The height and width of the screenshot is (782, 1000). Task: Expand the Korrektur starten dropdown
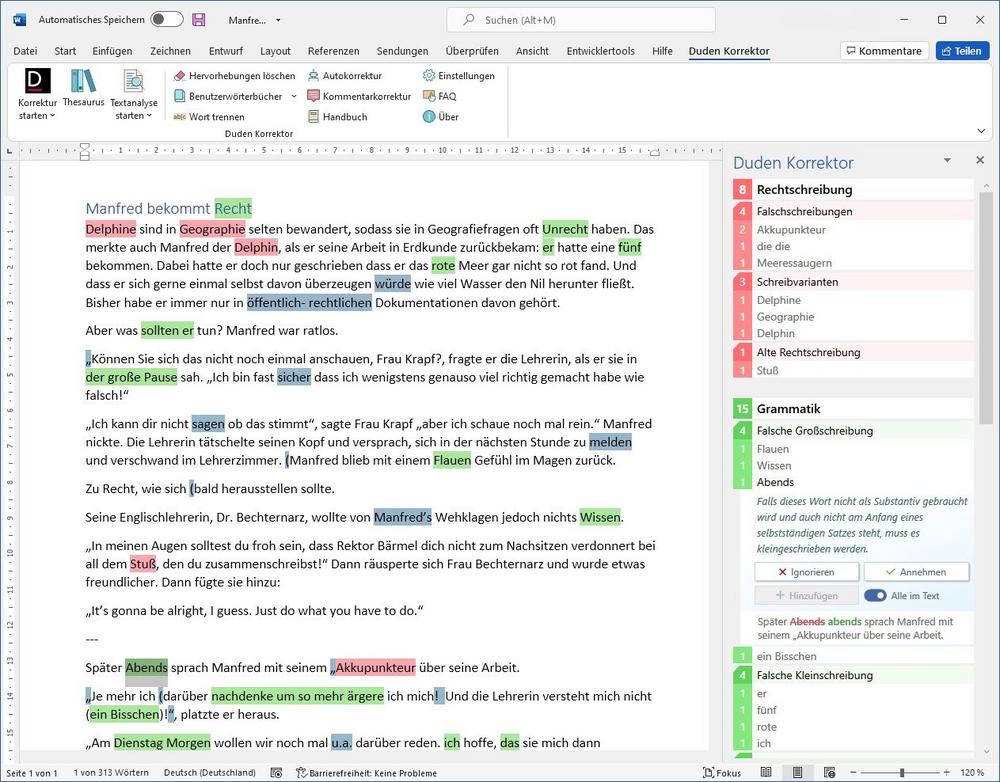[52, 116]
